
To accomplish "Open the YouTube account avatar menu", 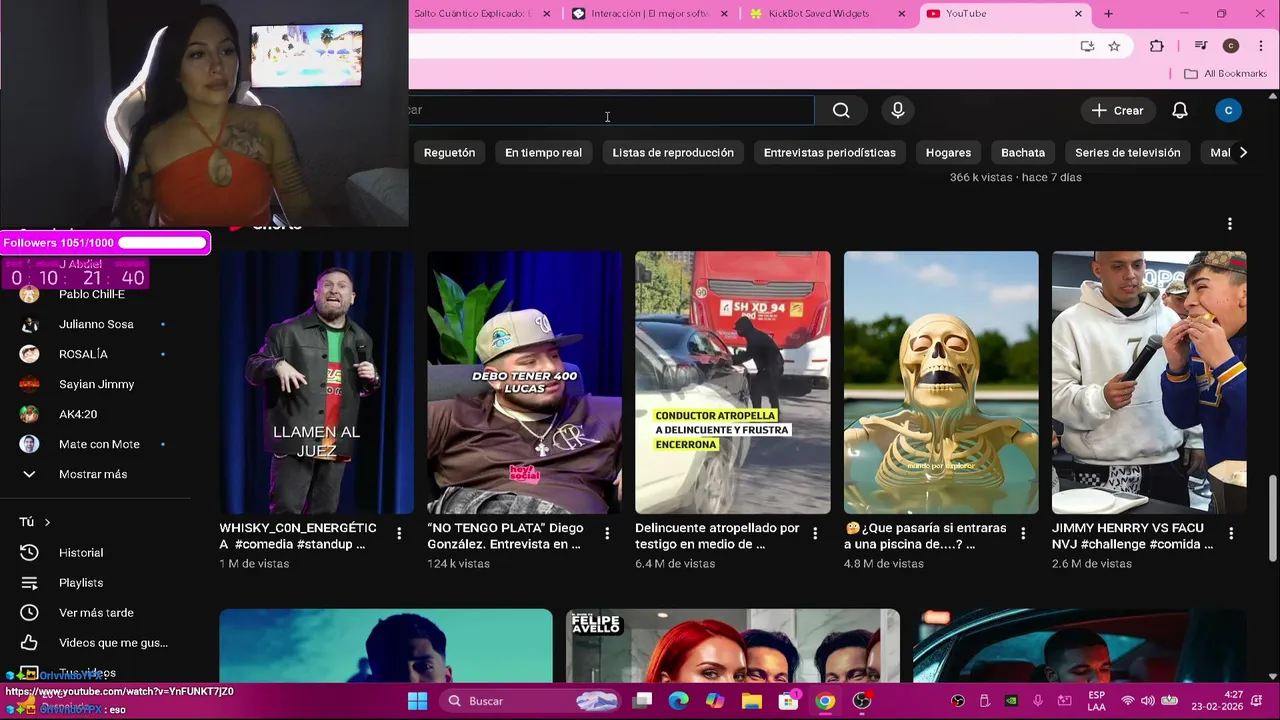I will (1228, 110).
